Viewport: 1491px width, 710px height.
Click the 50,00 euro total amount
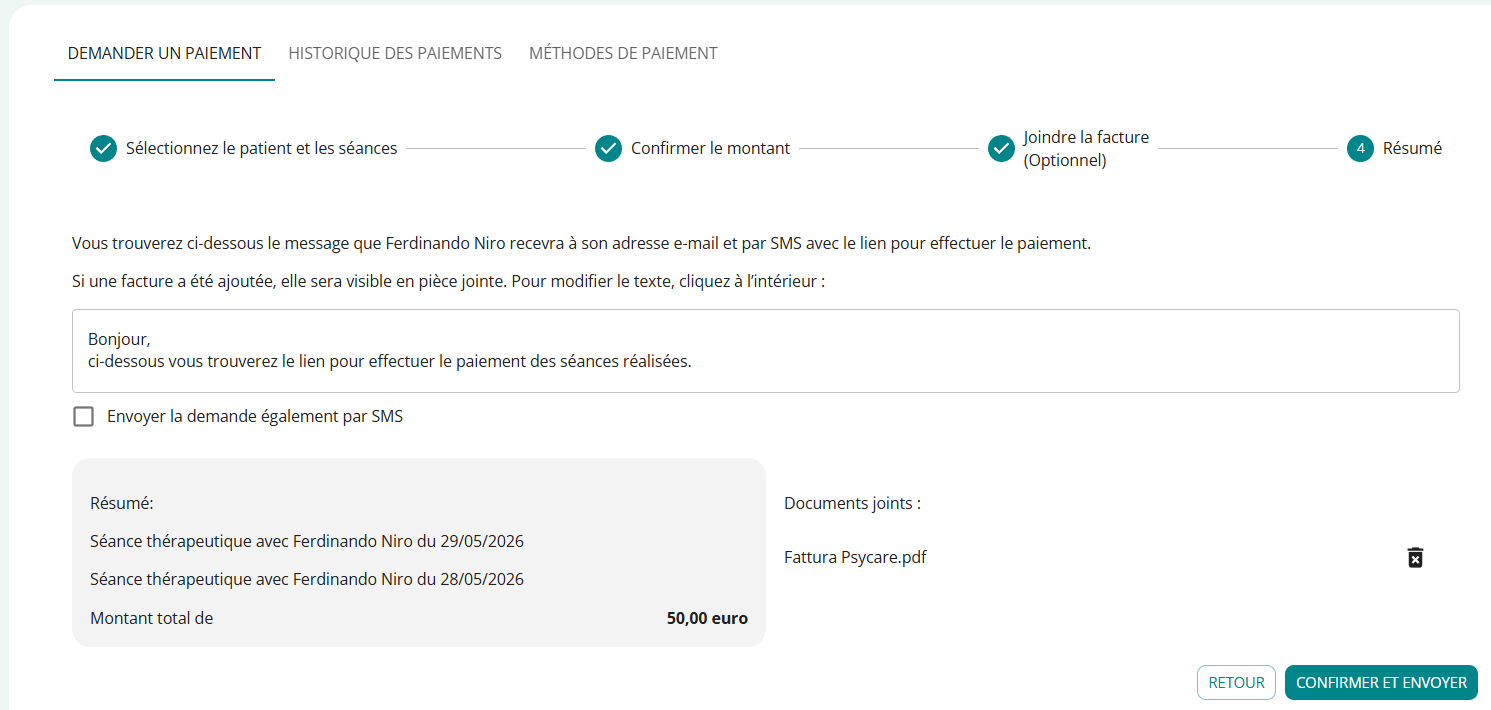coord(707,618)
